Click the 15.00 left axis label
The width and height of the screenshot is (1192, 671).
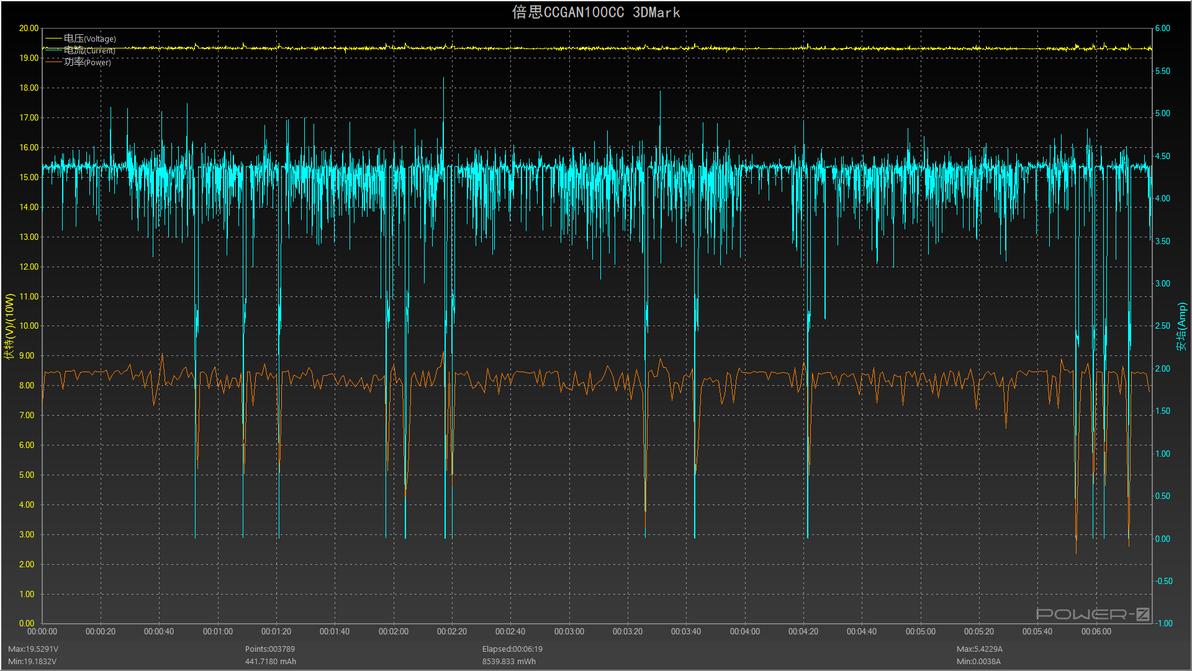[29, 177]
